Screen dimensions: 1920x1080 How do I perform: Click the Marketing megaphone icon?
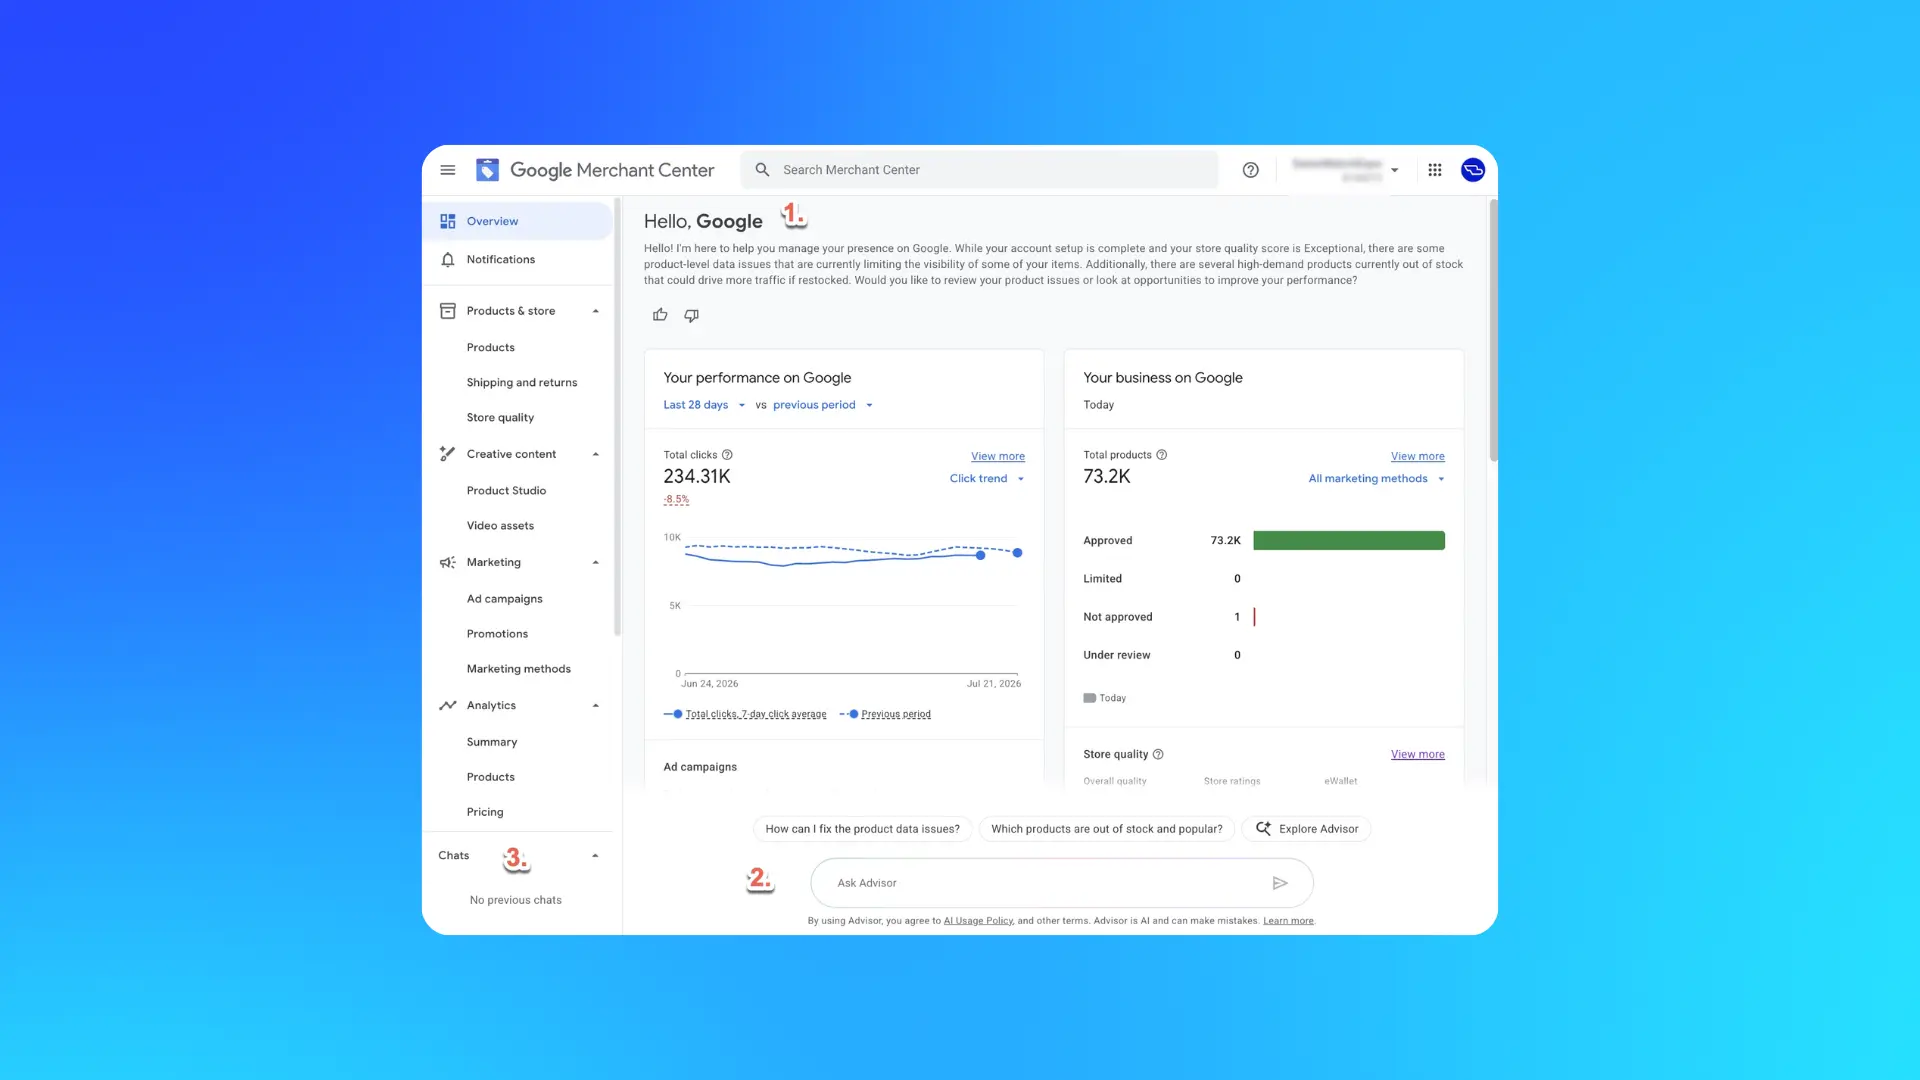click(x=448, y=562)
